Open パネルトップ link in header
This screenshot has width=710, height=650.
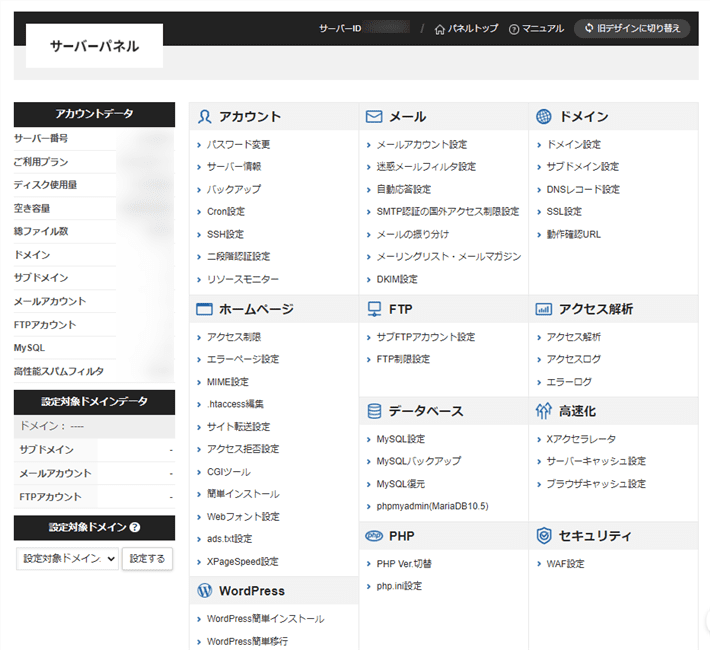click(466, 29)
